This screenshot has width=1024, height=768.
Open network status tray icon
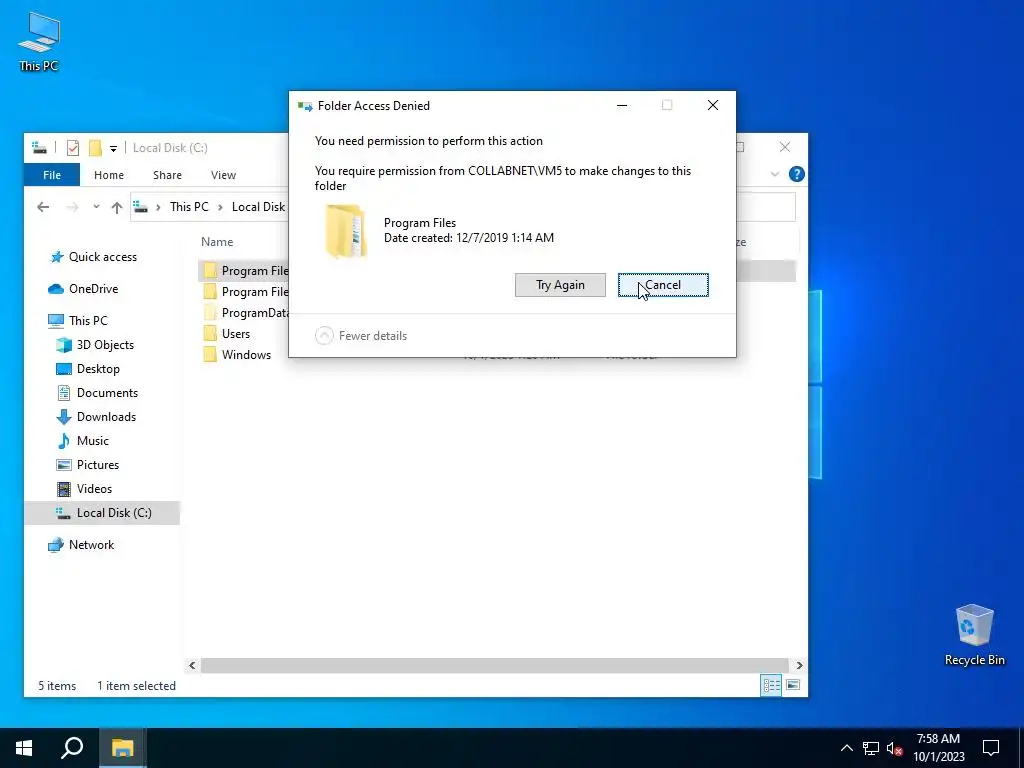pyautogui.click(x=871, y=748)
